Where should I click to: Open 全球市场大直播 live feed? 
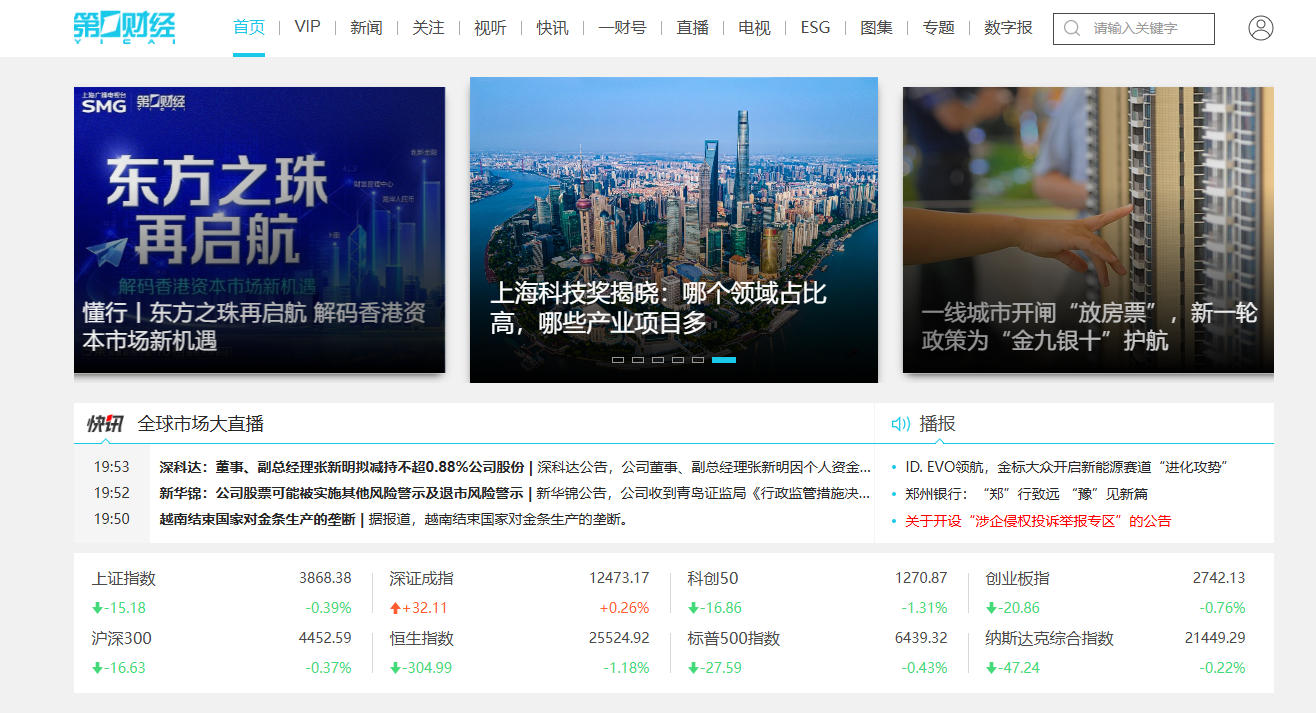(x=201, y=424)
